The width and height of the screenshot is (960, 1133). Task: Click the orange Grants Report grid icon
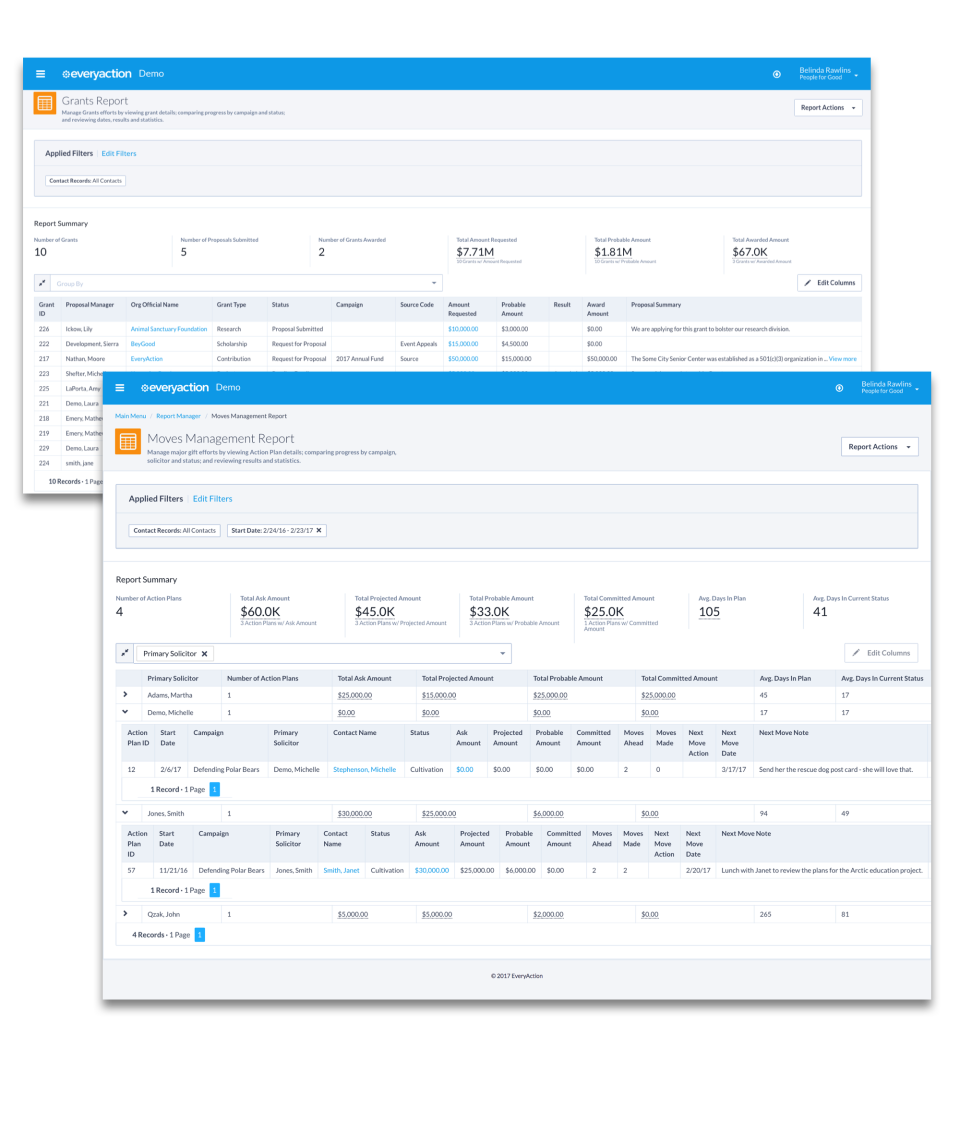(44, 102)
